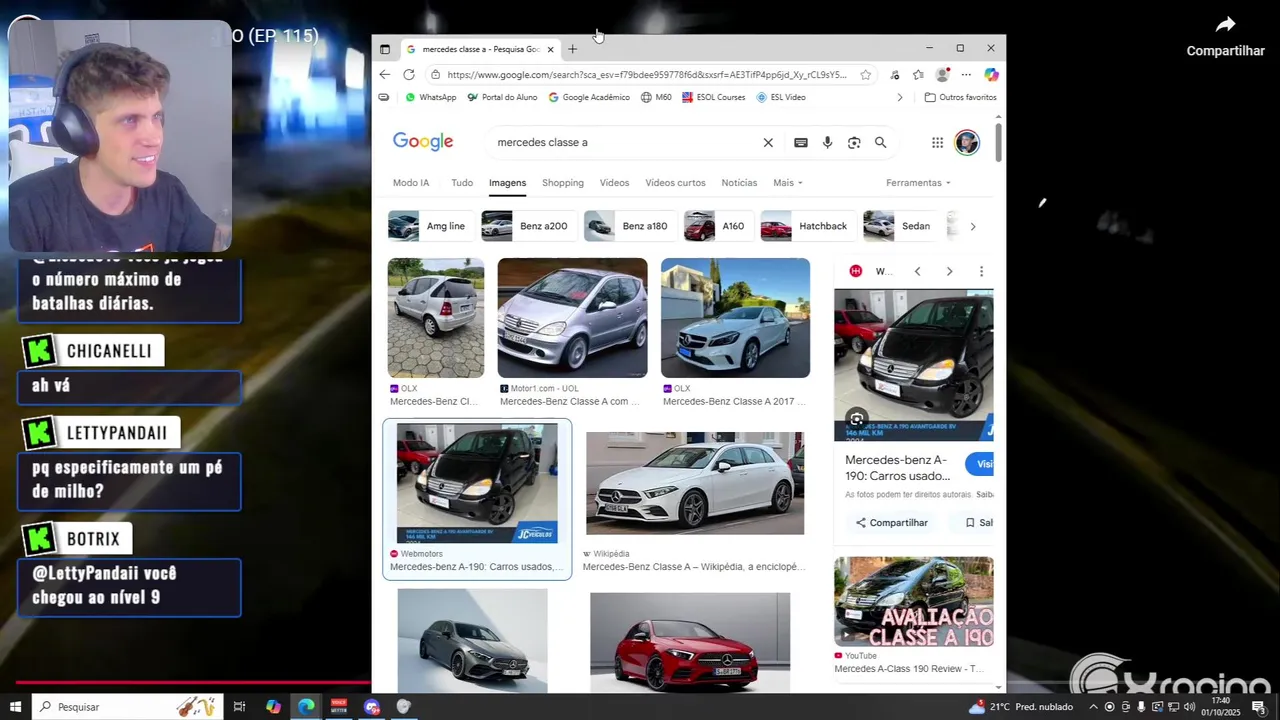This screenshot has height=720, width=1280.
Task: View site information lock icon
Action: pyautogui.click(x=435, y=74)
